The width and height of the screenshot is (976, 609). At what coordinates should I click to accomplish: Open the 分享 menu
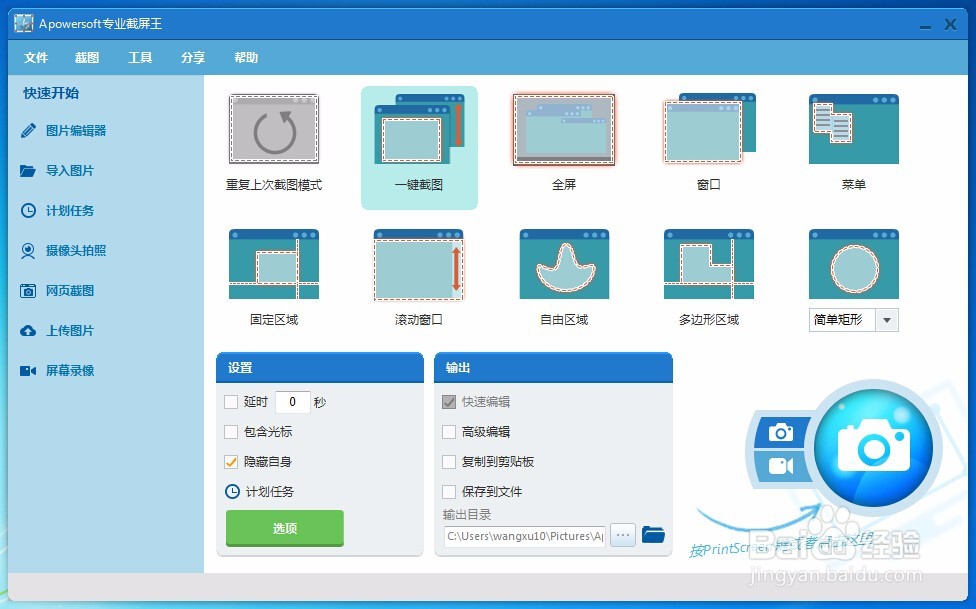(191, 57)
